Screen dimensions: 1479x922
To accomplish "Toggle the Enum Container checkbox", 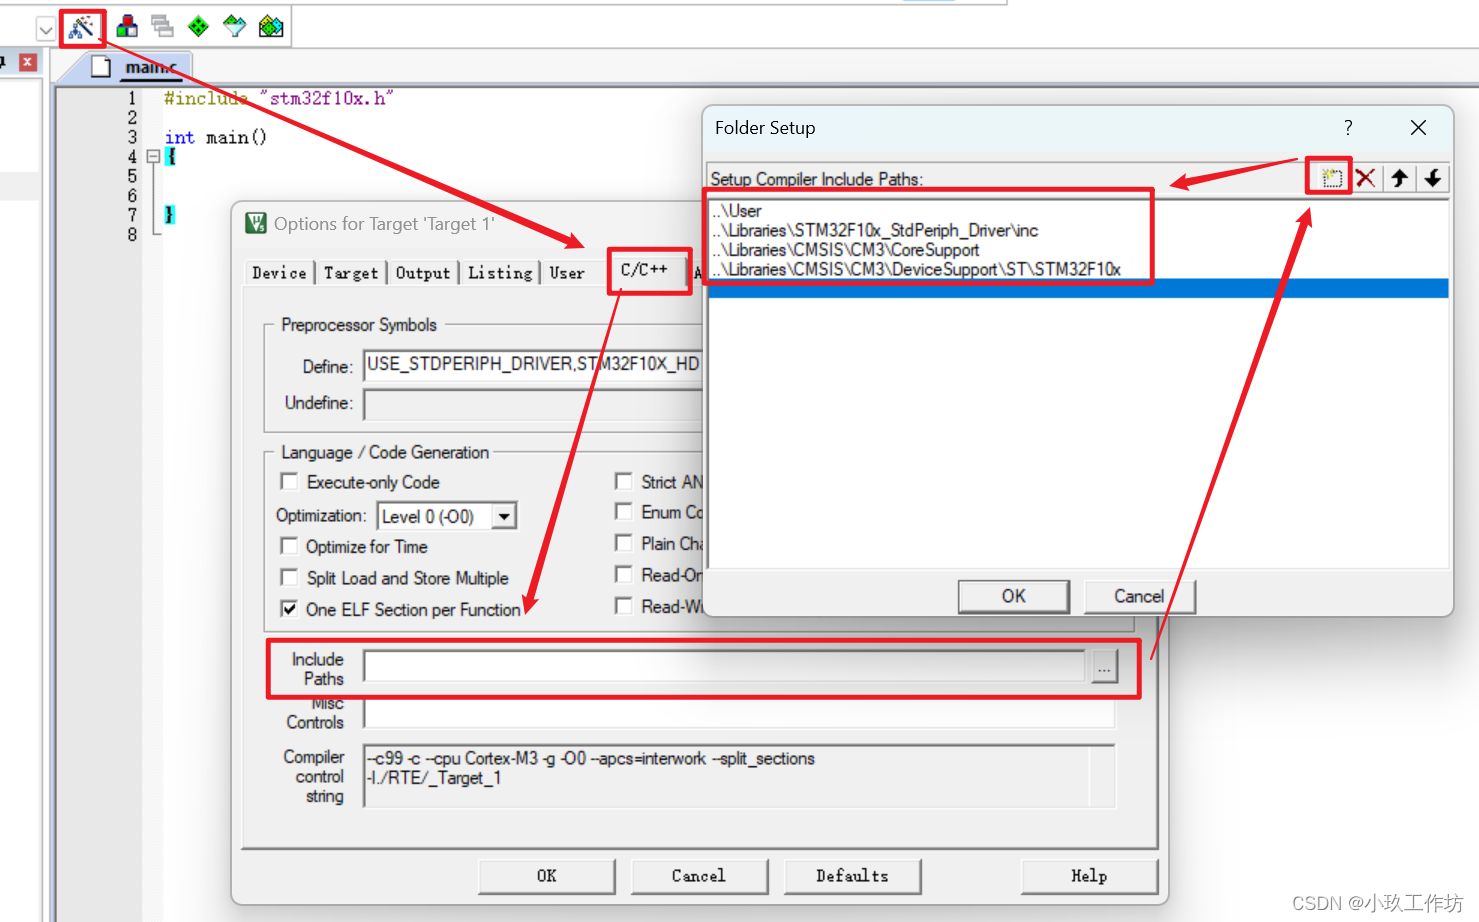I will [623, 512].
